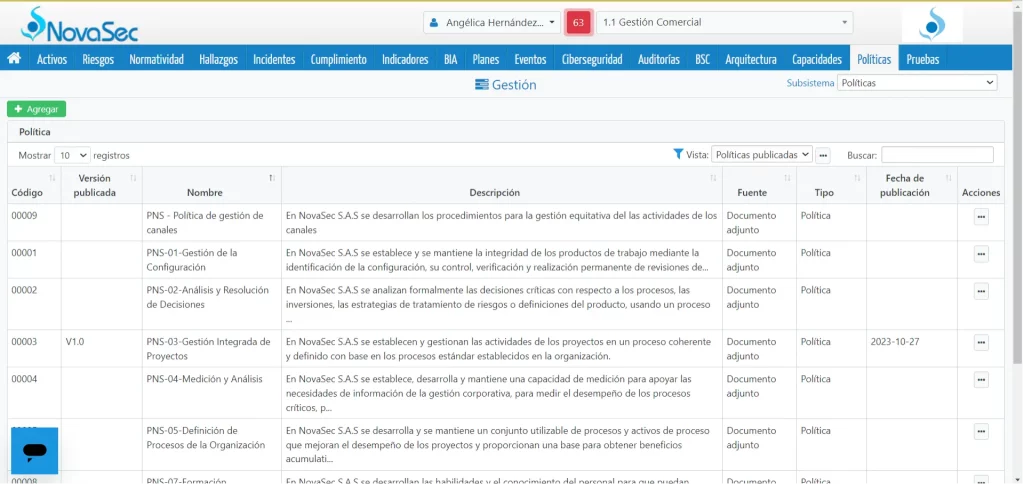Open the Activos menu
This screenshot has height=485, width=1024.
(x=52, y=59)
